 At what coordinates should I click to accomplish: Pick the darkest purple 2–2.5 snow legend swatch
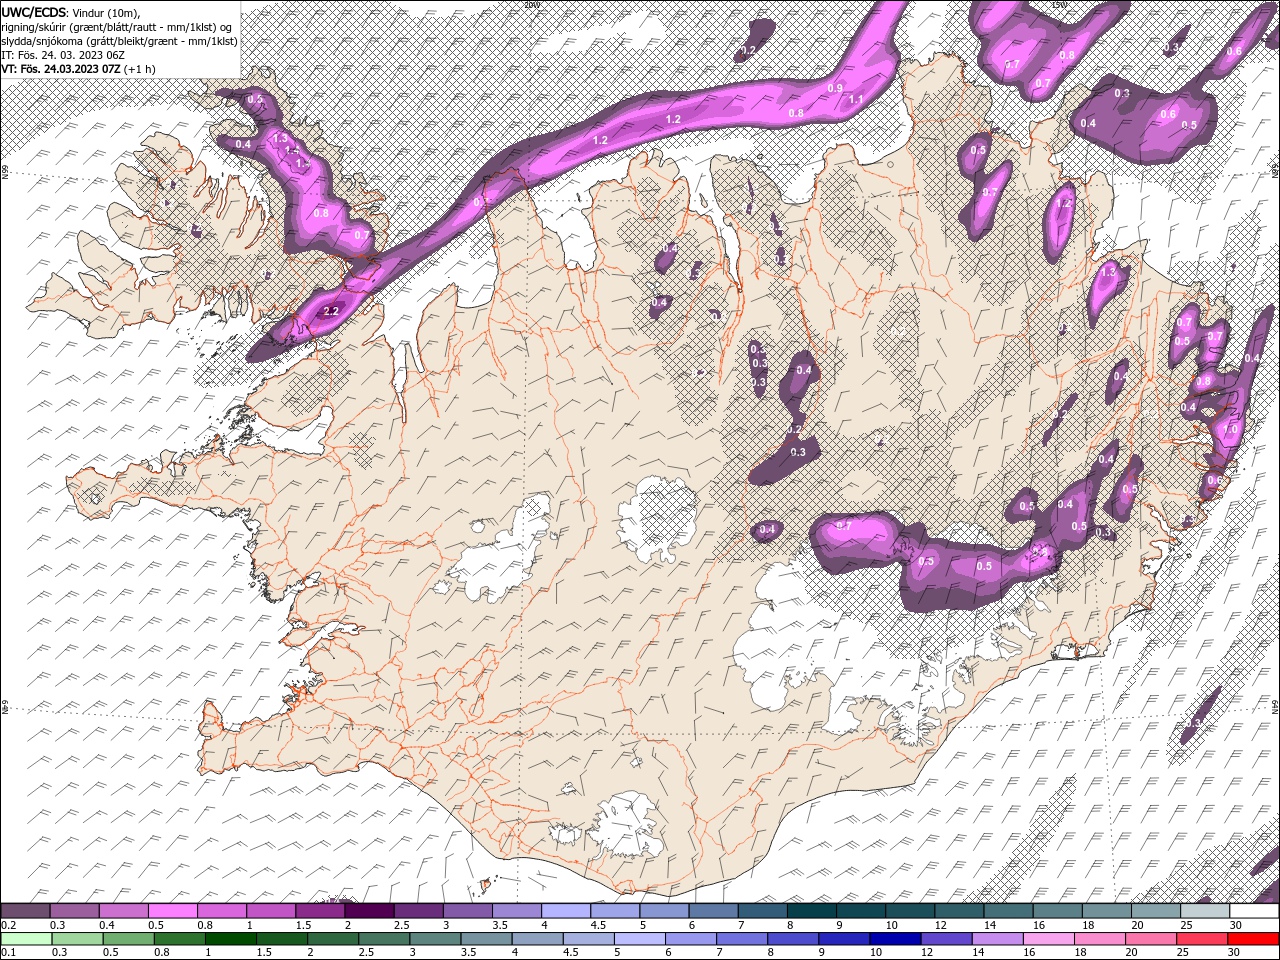click(x=368, y=911)
